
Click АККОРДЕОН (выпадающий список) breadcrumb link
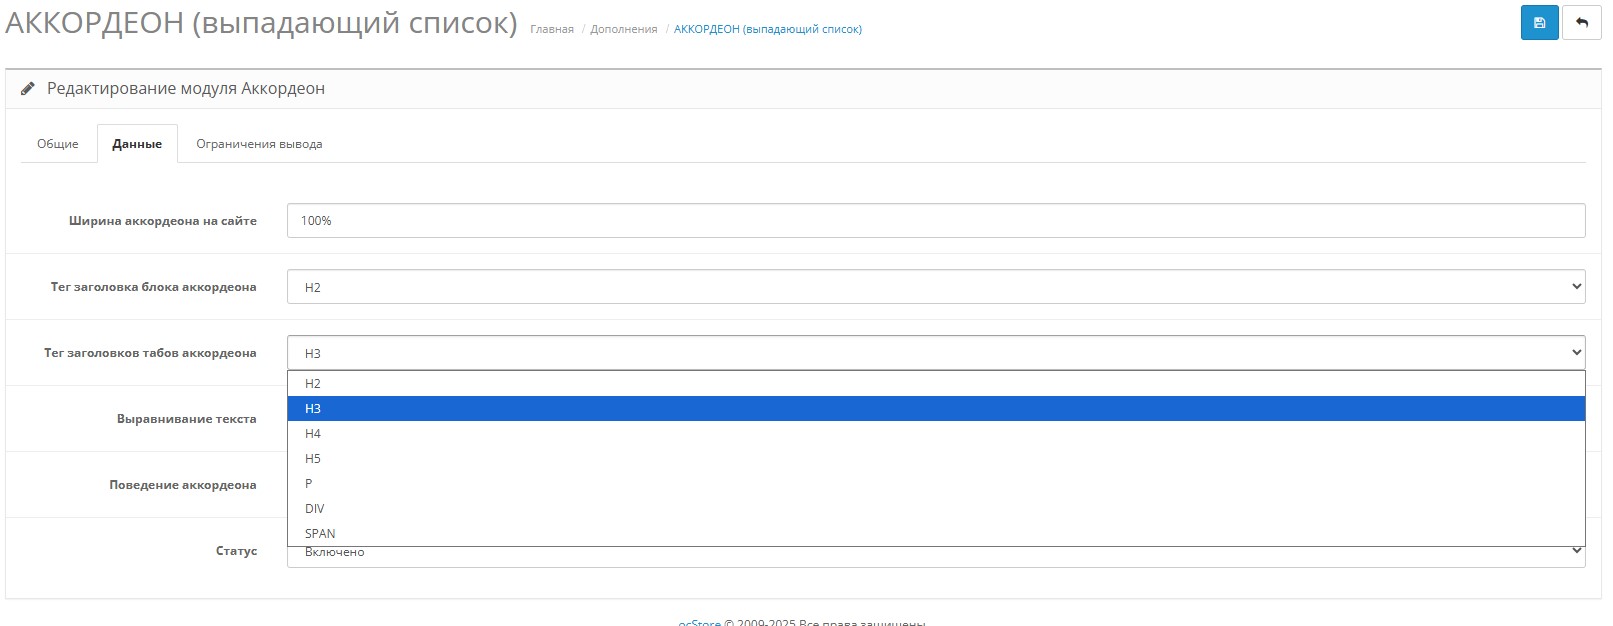tap(767, 30)
